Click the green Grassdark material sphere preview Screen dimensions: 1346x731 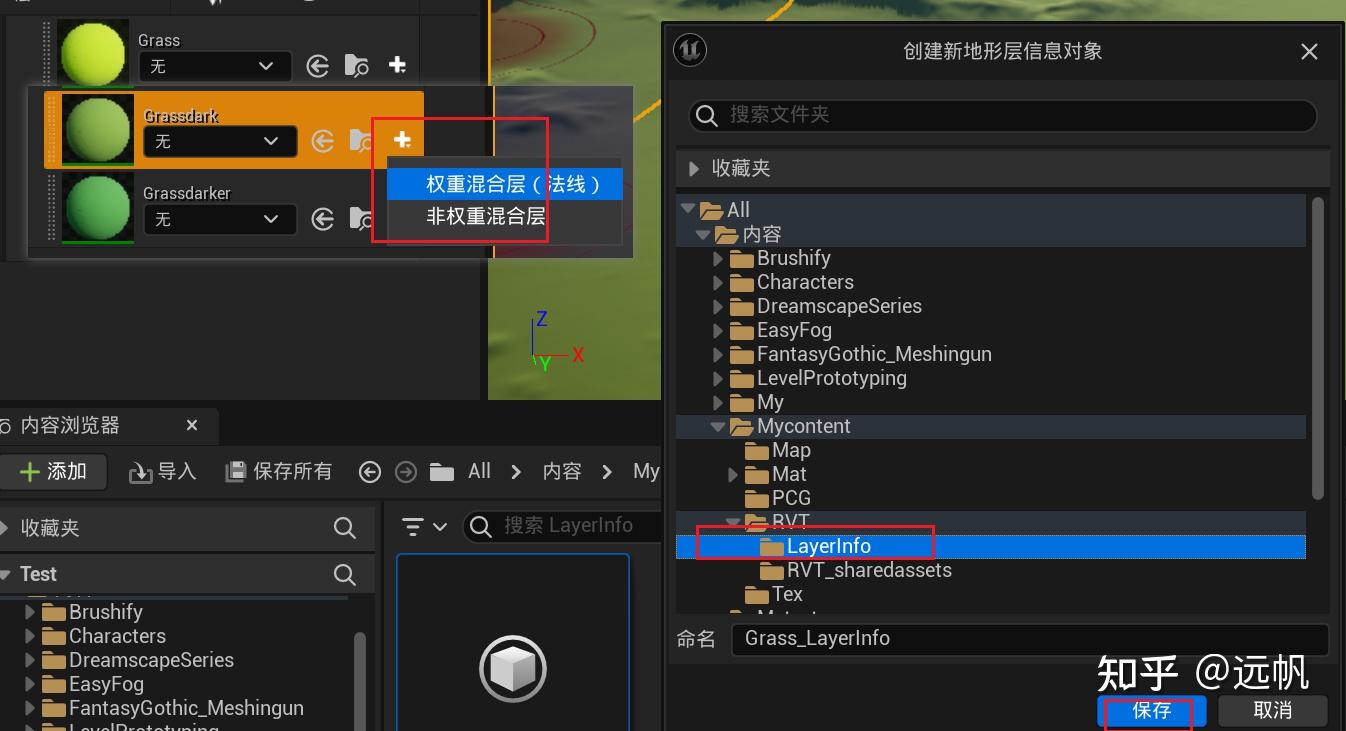96,129
